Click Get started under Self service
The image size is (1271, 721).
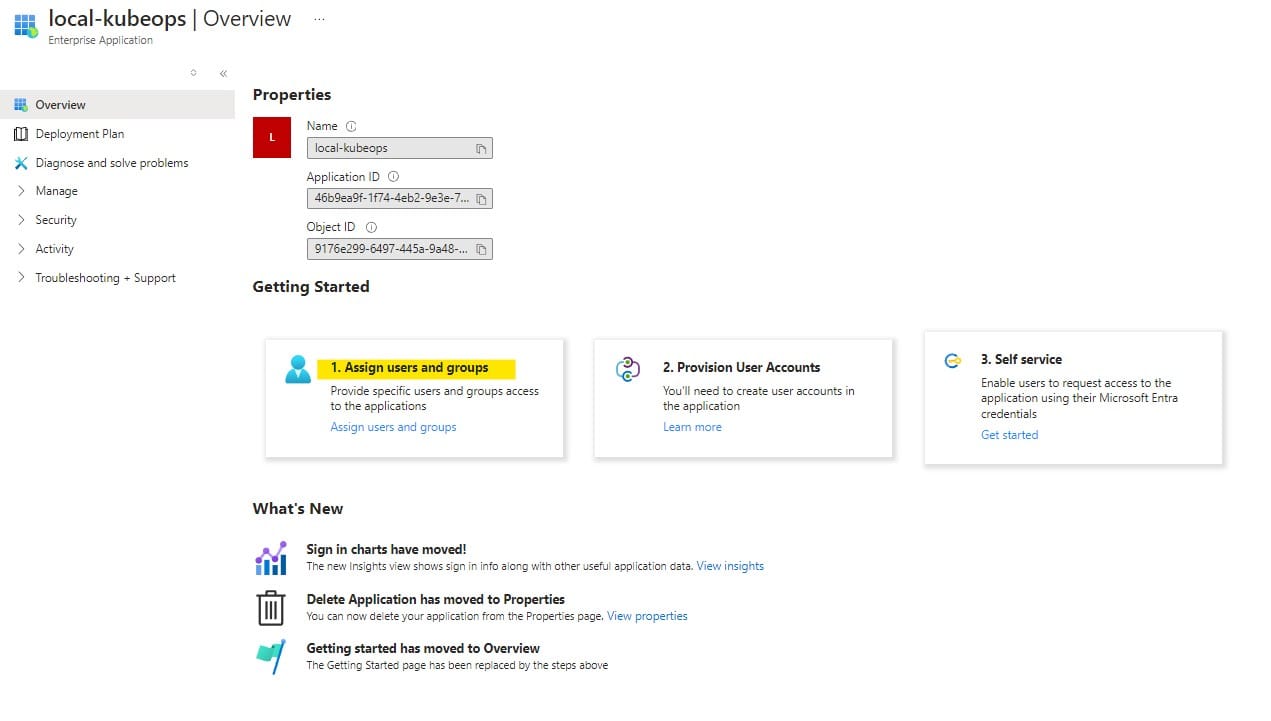[x=1009, y=435]
